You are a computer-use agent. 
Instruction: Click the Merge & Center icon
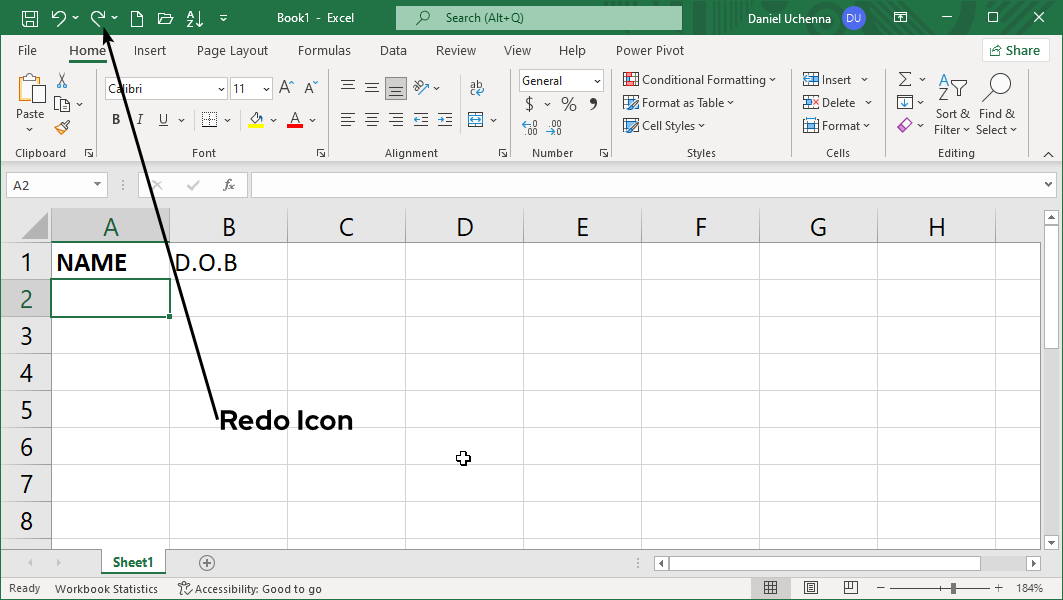(476, 120)
